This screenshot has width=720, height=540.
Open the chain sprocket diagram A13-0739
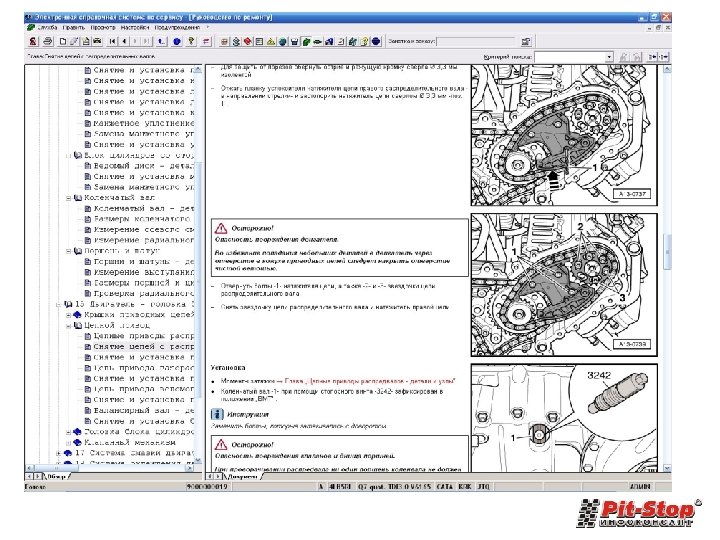[564, 285]
